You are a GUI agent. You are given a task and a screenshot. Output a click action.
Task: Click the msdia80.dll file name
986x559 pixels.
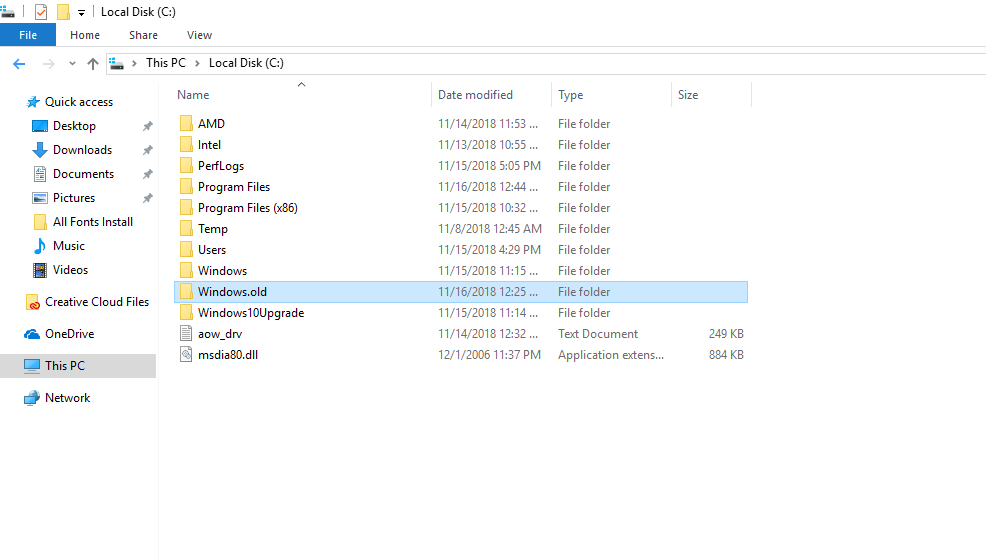click(228, 355)
